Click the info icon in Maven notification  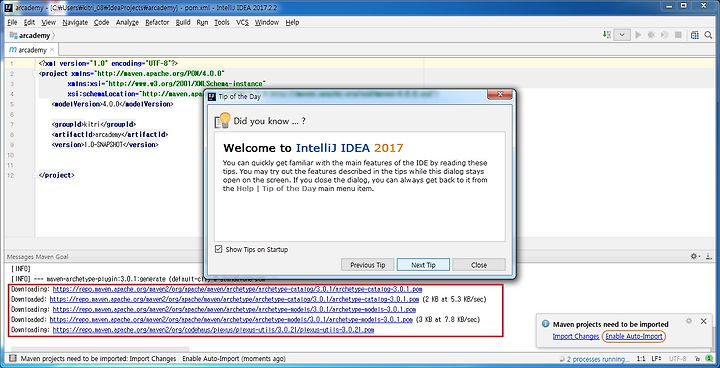[x=546, y=324]
